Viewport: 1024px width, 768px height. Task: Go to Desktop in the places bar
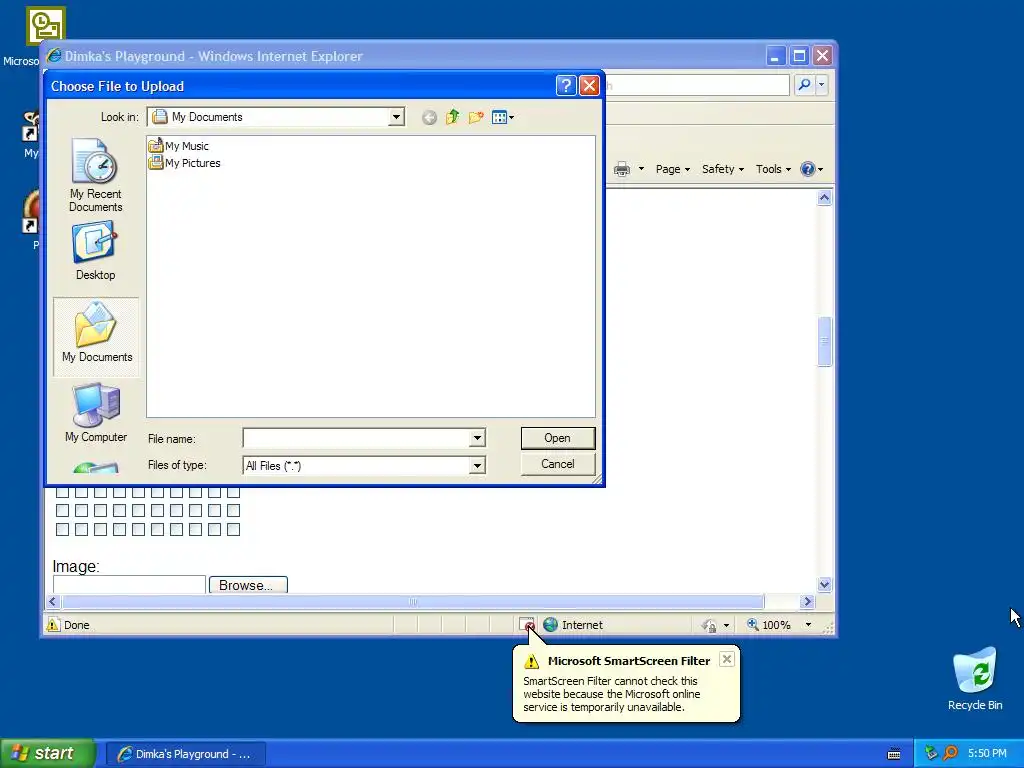pyautogui.click(x=95, y=251)
